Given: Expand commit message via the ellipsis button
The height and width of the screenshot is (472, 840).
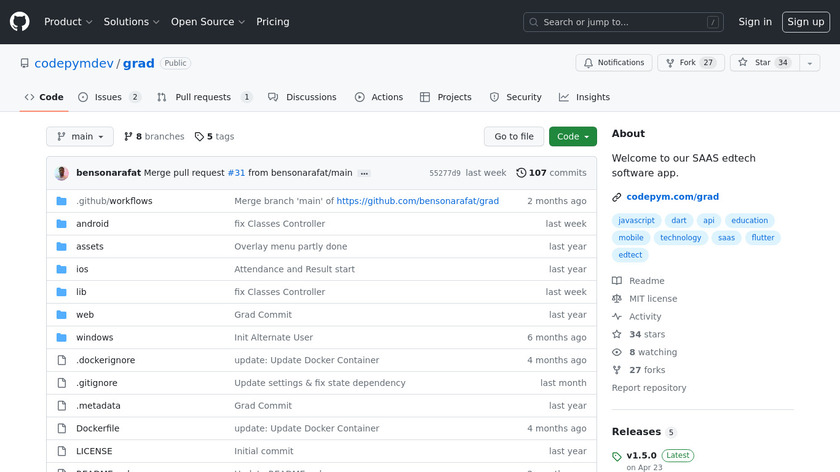Looking at the screenshot, I should (364, 173).
